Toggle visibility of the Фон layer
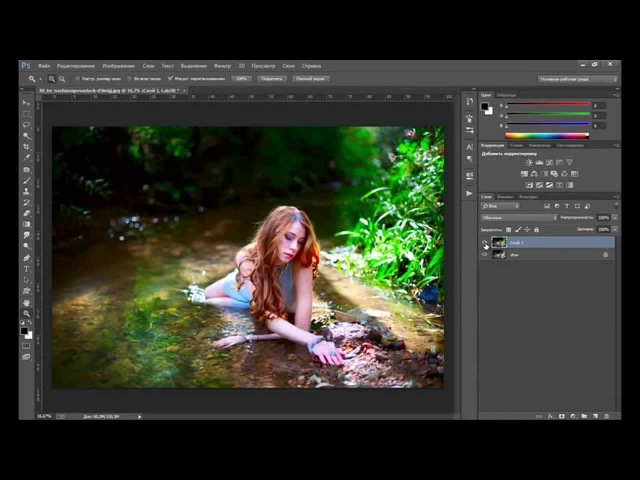Screen dimensions: 640x480 (485, 255)
